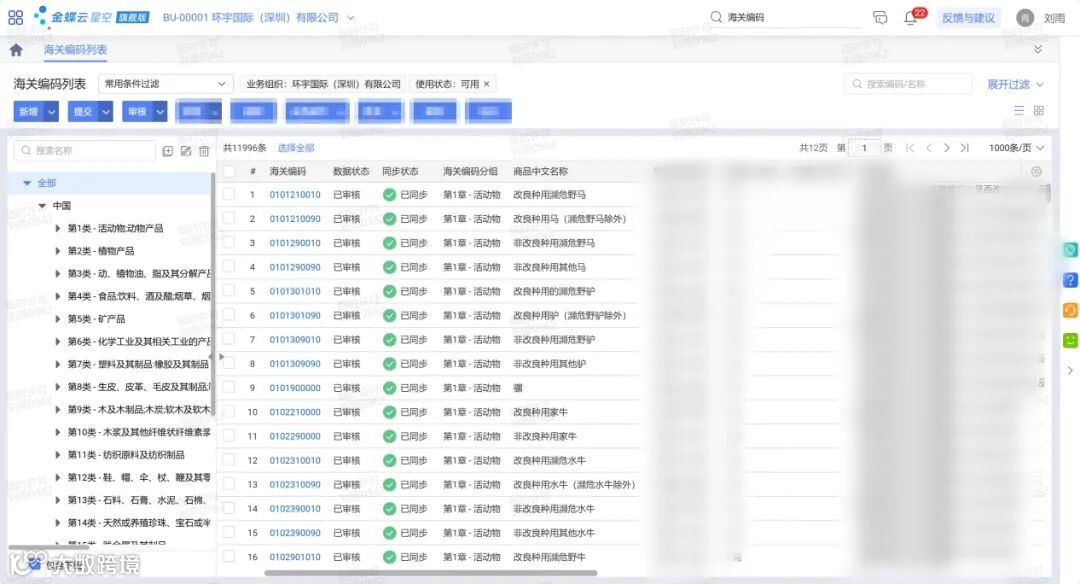Expand 第1类-活动物;动物产品 tree node
Image resolution: width=1080 pixels, height=584 pixels.
point(58,229)
